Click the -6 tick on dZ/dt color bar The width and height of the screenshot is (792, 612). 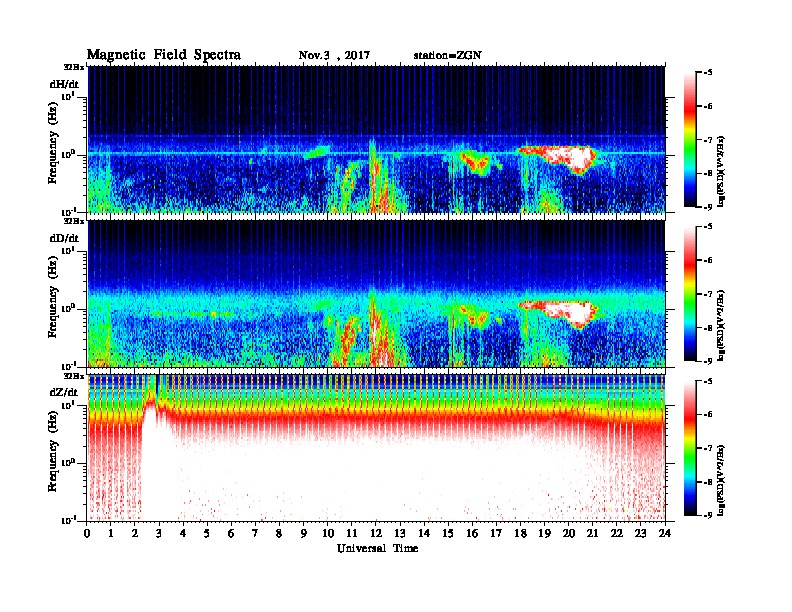[x=708, y=415]
